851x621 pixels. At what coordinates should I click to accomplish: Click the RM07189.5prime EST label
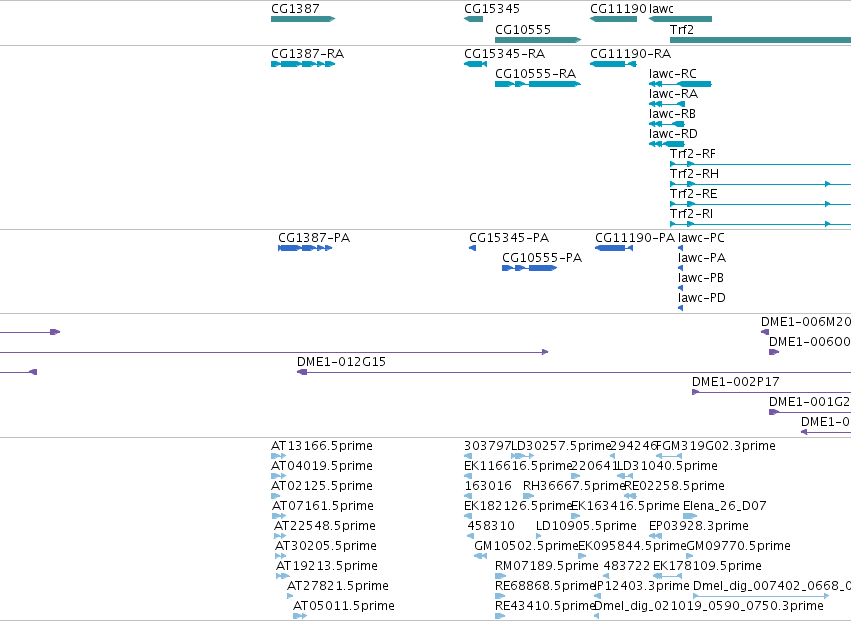tap(547, 567)
